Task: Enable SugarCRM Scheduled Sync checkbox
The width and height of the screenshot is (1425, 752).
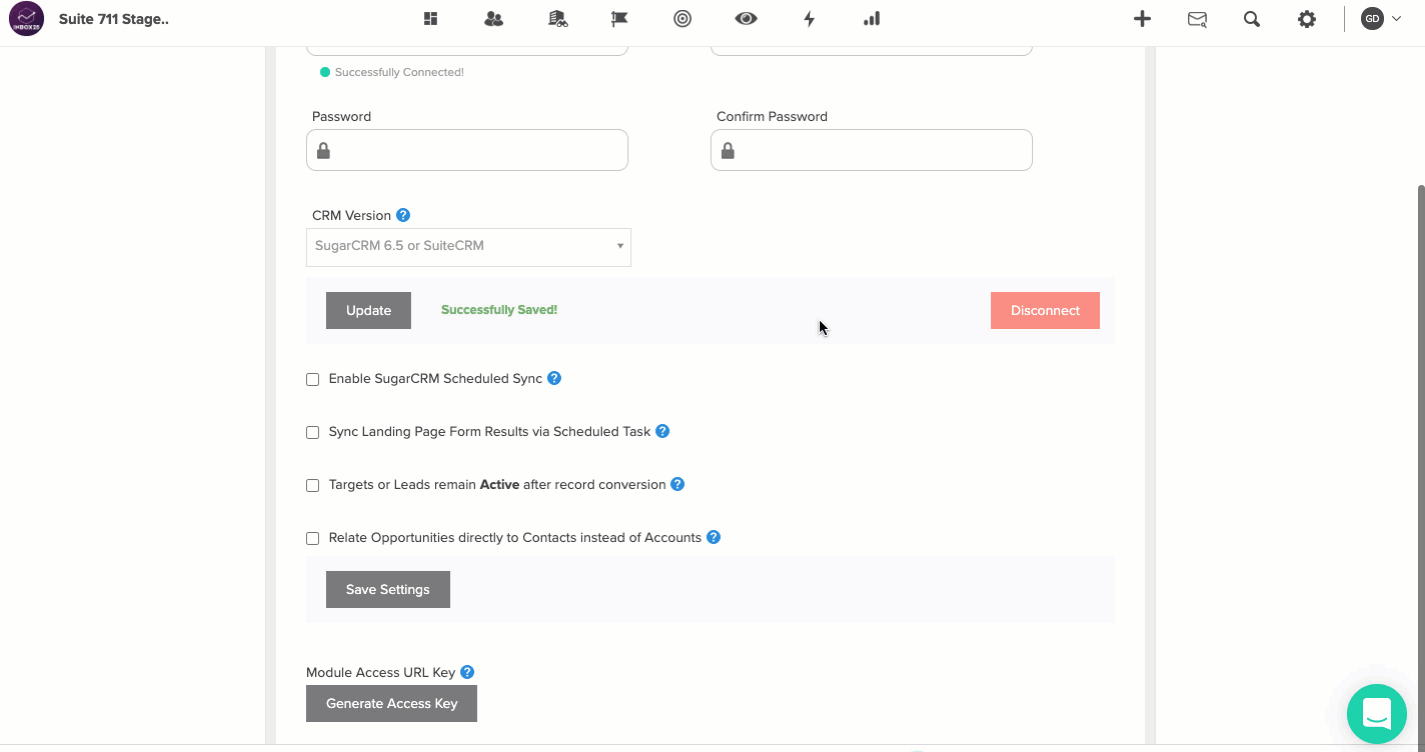Action: pyautogui.click(x=313, y=380)
